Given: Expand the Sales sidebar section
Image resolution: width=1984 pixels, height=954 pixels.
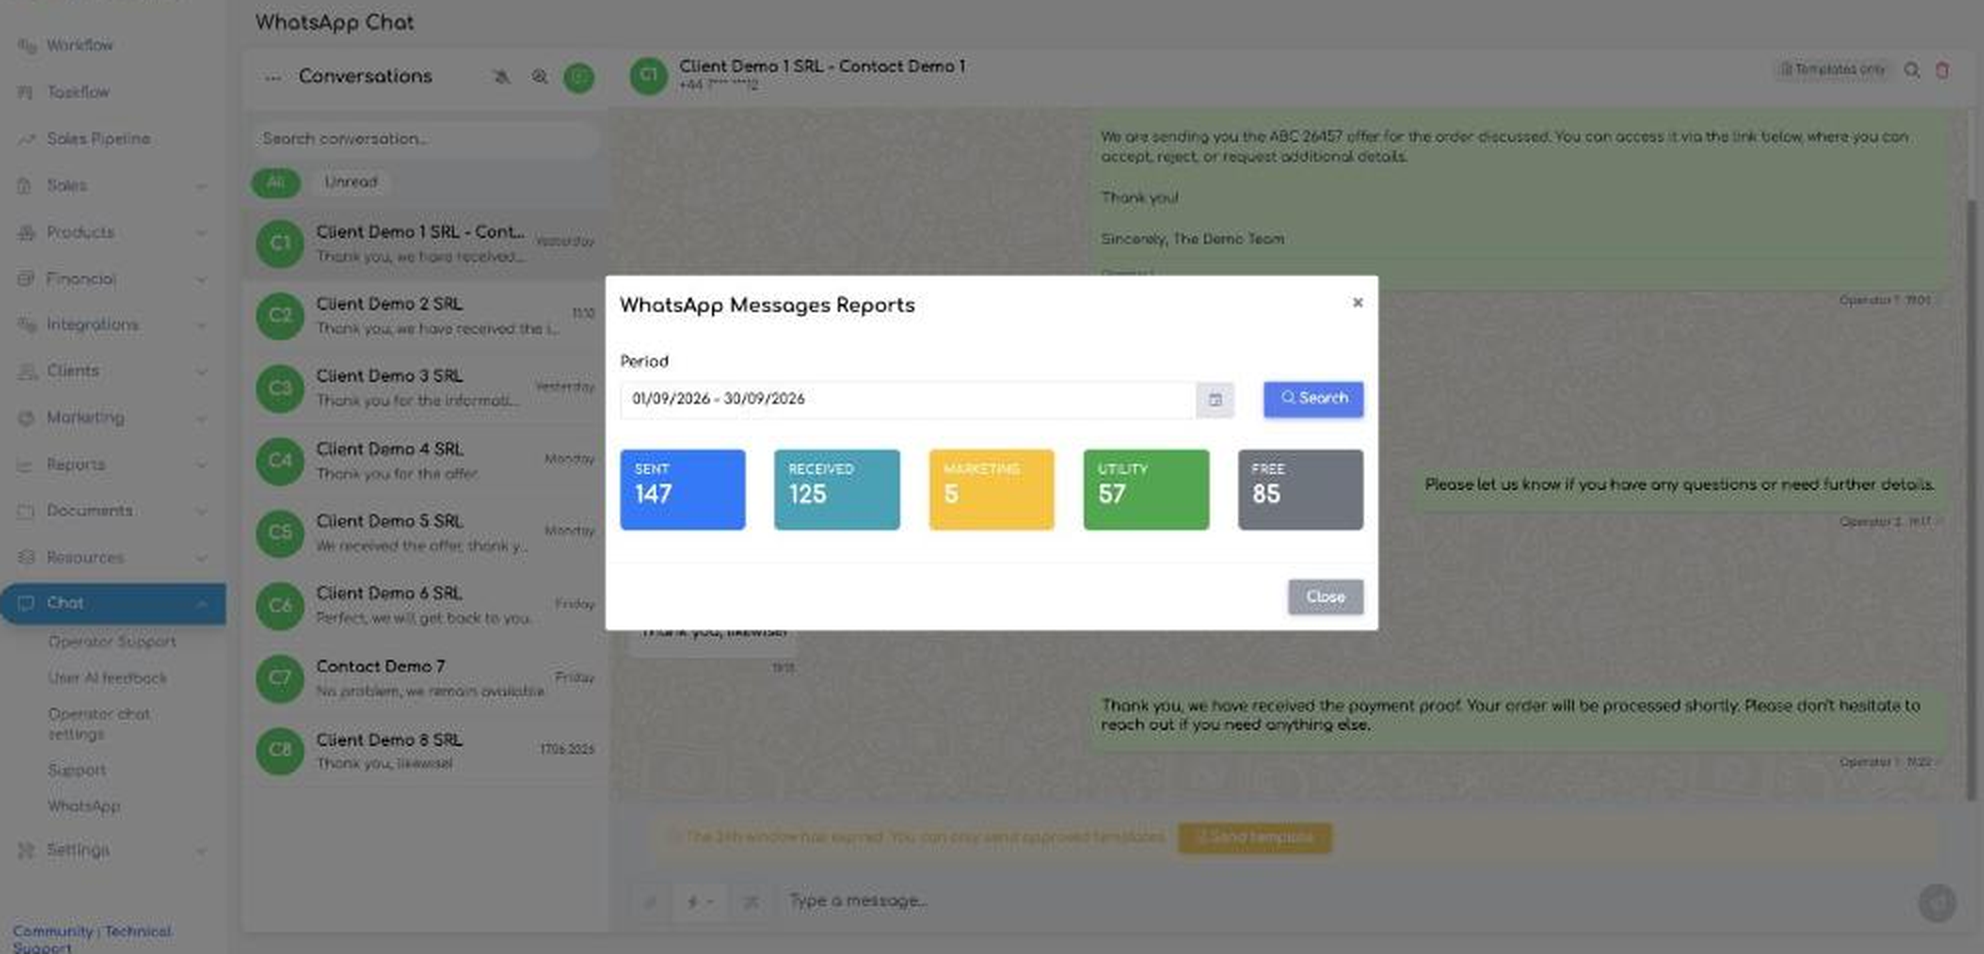Looking at the screenshot, I should (x=112, y=185).
